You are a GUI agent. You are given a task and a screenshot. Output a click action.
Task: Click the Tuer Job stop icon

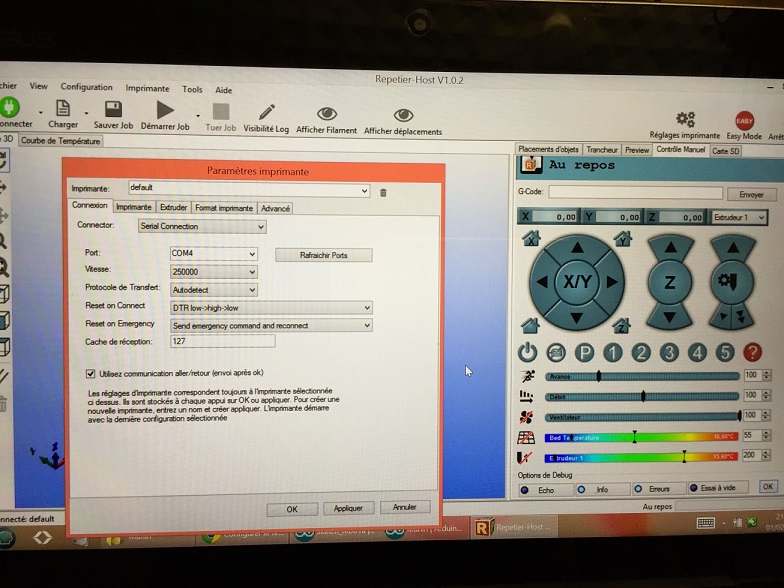220,112
